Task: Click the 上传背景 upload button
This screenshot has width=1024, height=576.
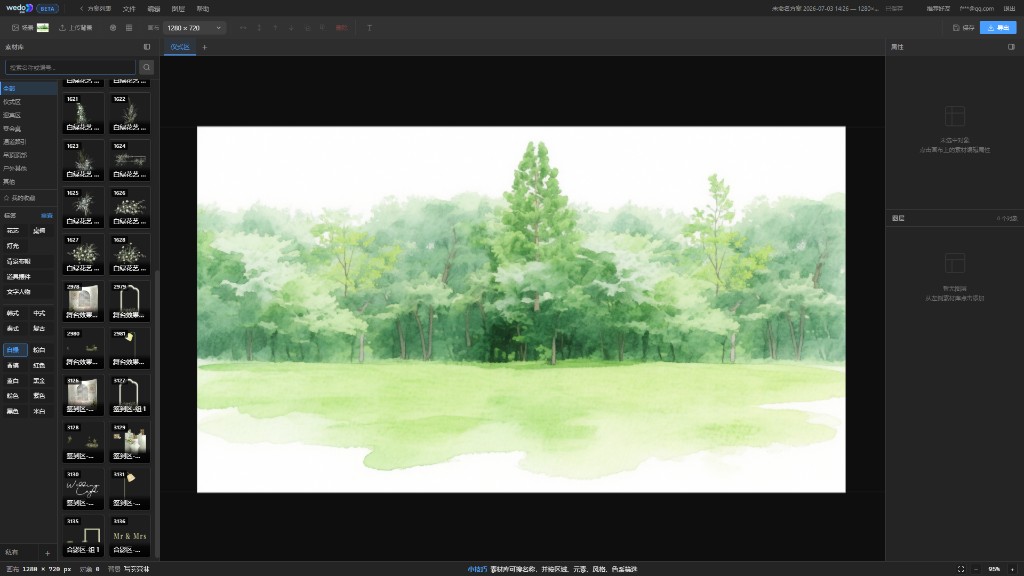Action: pyautogui.click(x=76, y=28)
